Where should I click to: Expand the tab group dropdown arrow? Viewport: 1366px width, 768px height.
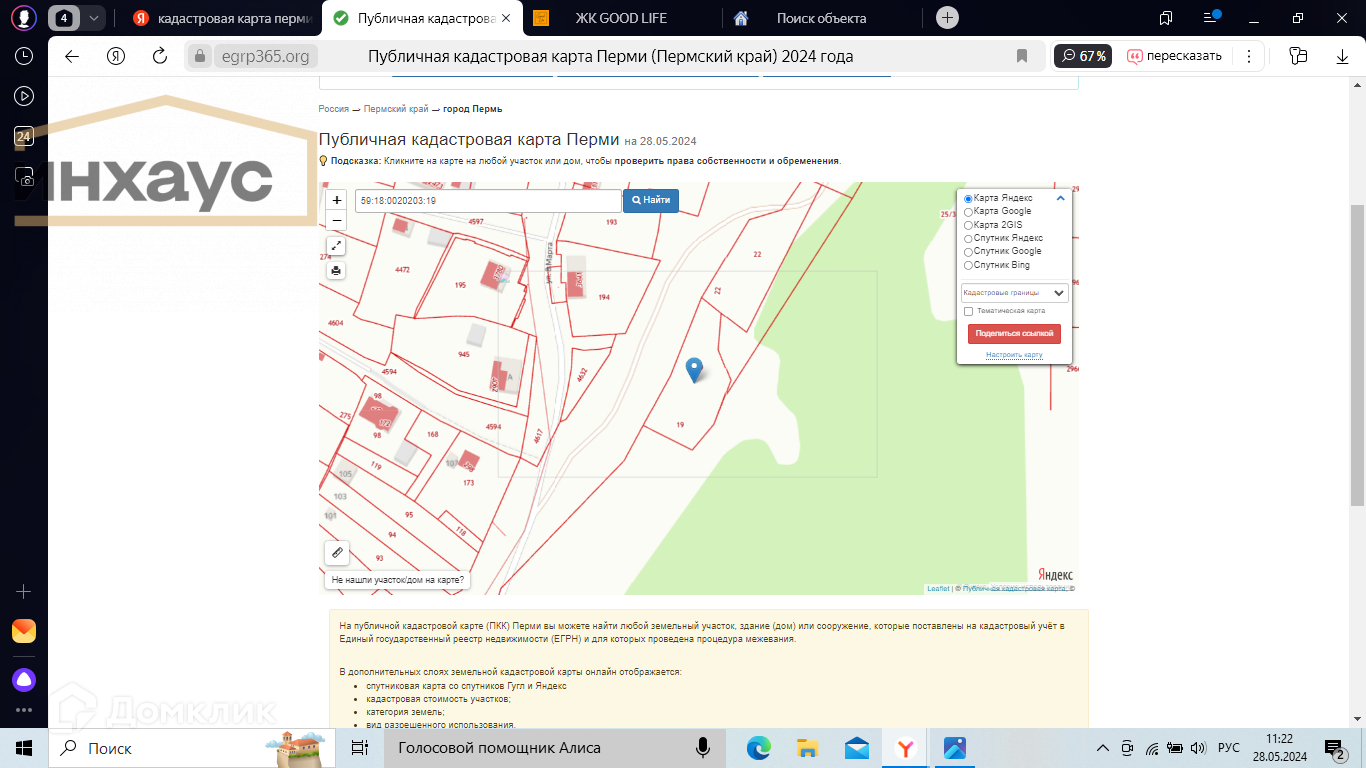[x=93, y=18]
